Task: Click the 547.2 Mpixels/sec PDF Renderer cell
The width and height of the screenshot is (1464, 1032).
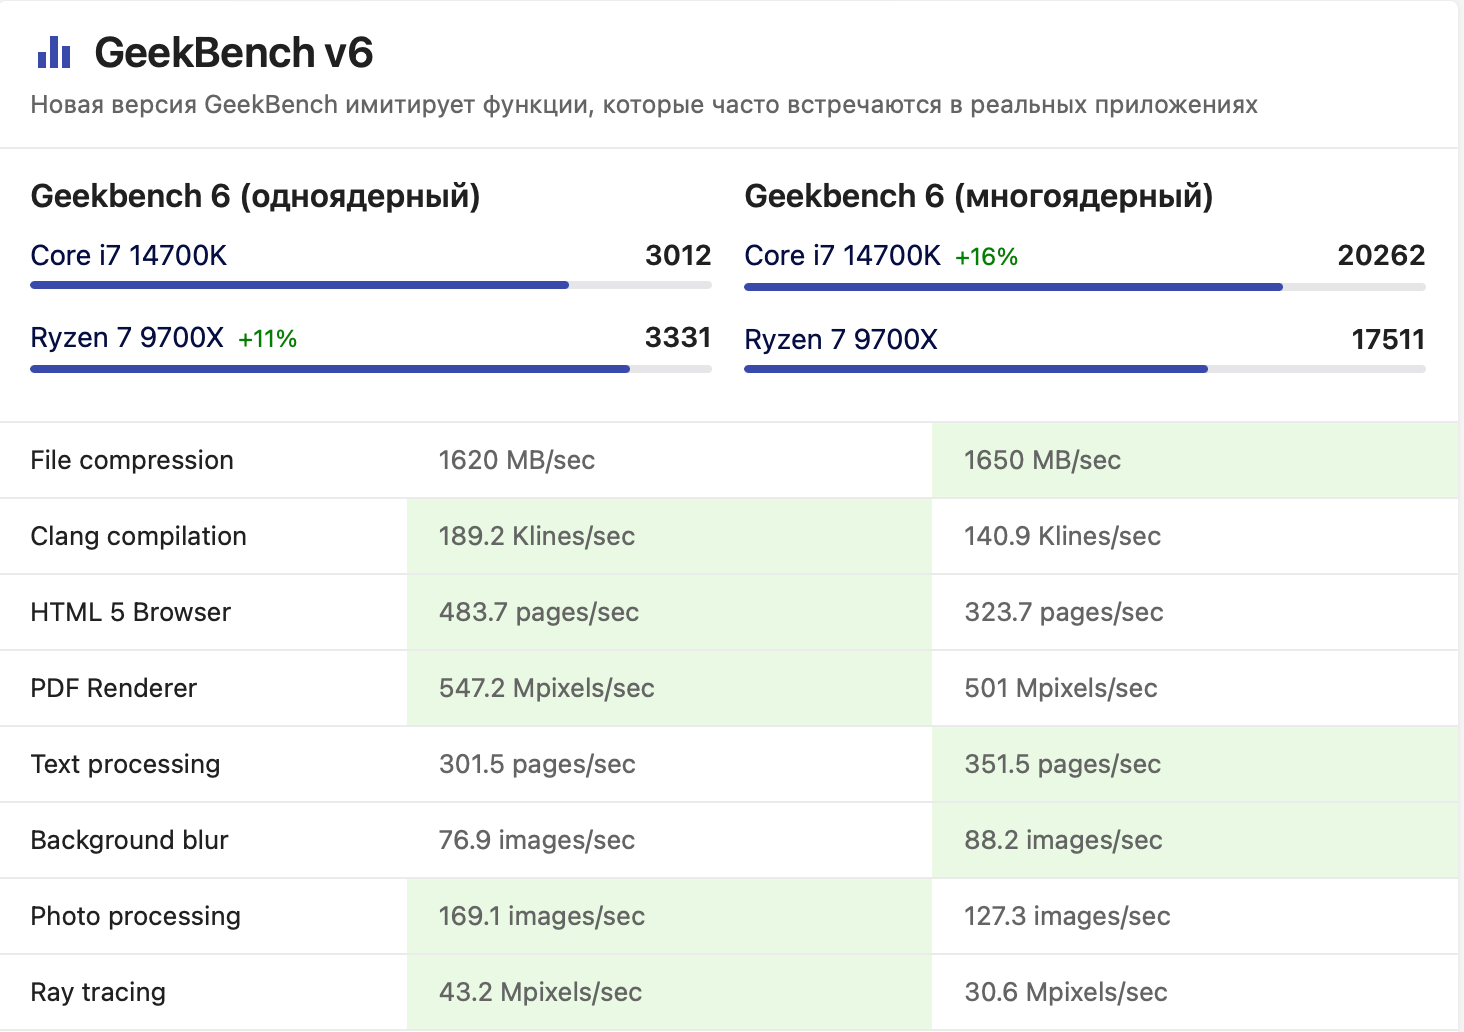Action: click(x=546, y=688)
